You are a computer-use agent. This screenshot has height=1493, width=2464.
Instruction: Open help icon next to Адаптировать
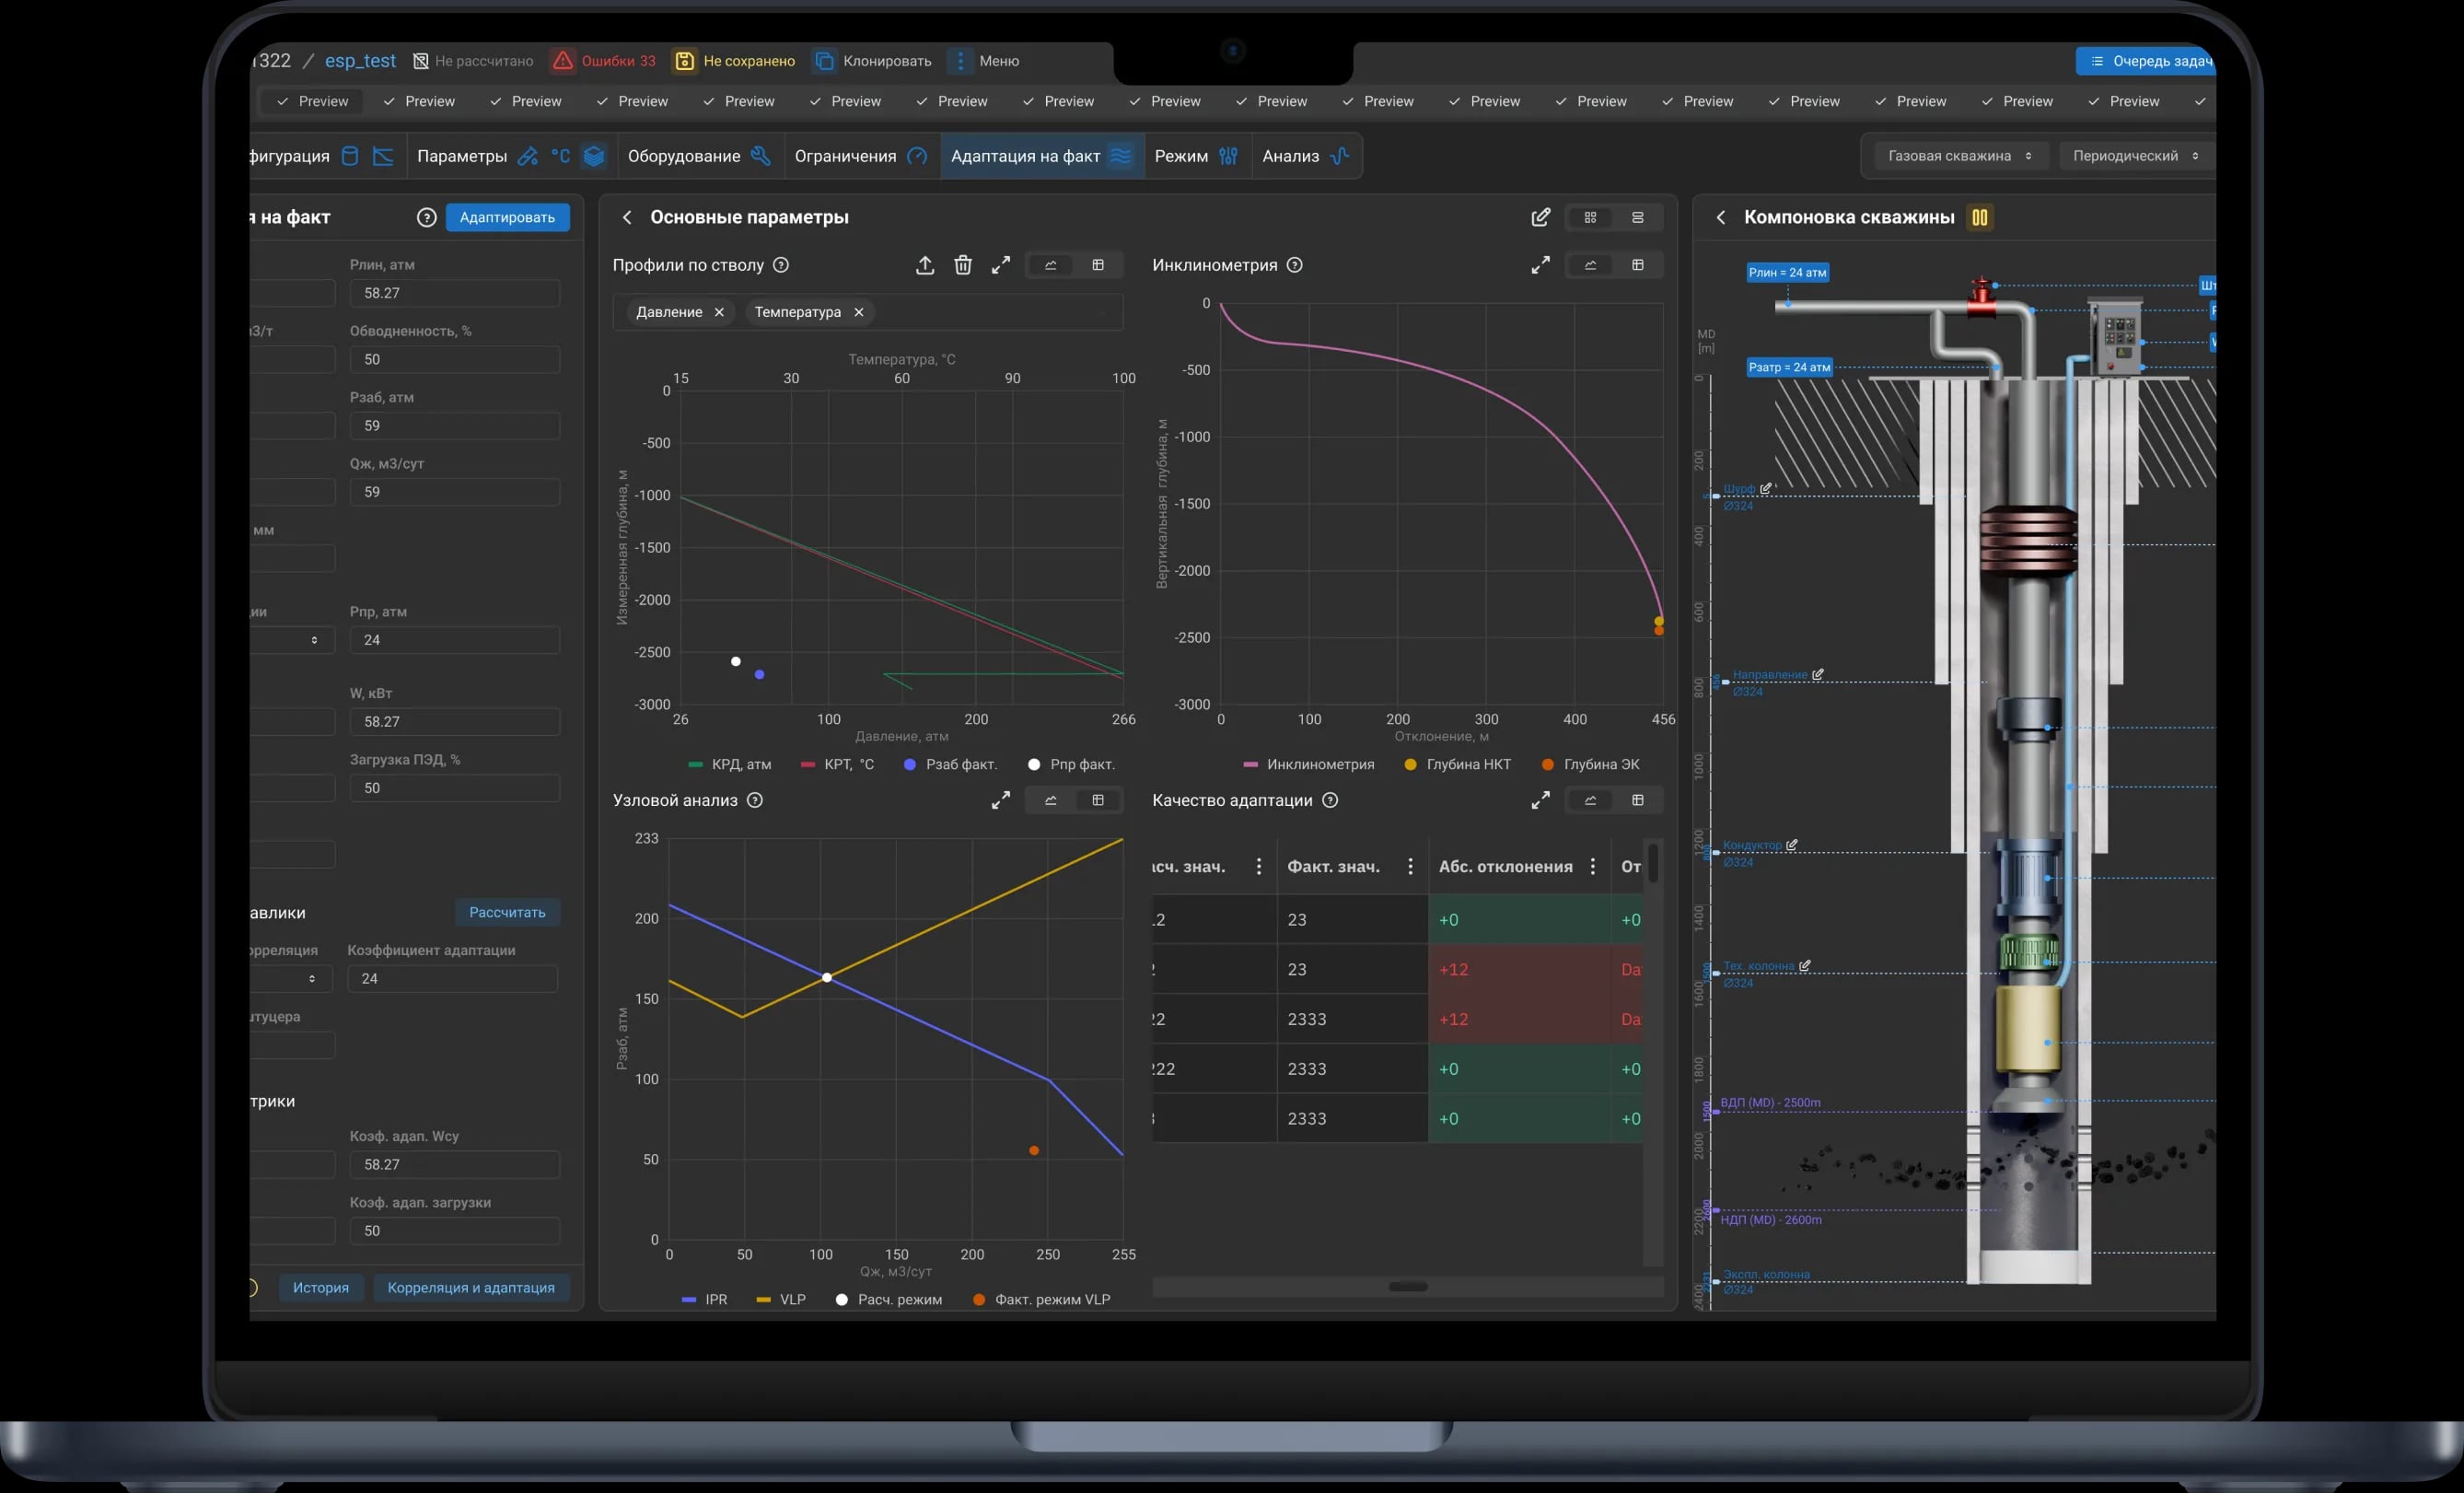pos(427,217)
